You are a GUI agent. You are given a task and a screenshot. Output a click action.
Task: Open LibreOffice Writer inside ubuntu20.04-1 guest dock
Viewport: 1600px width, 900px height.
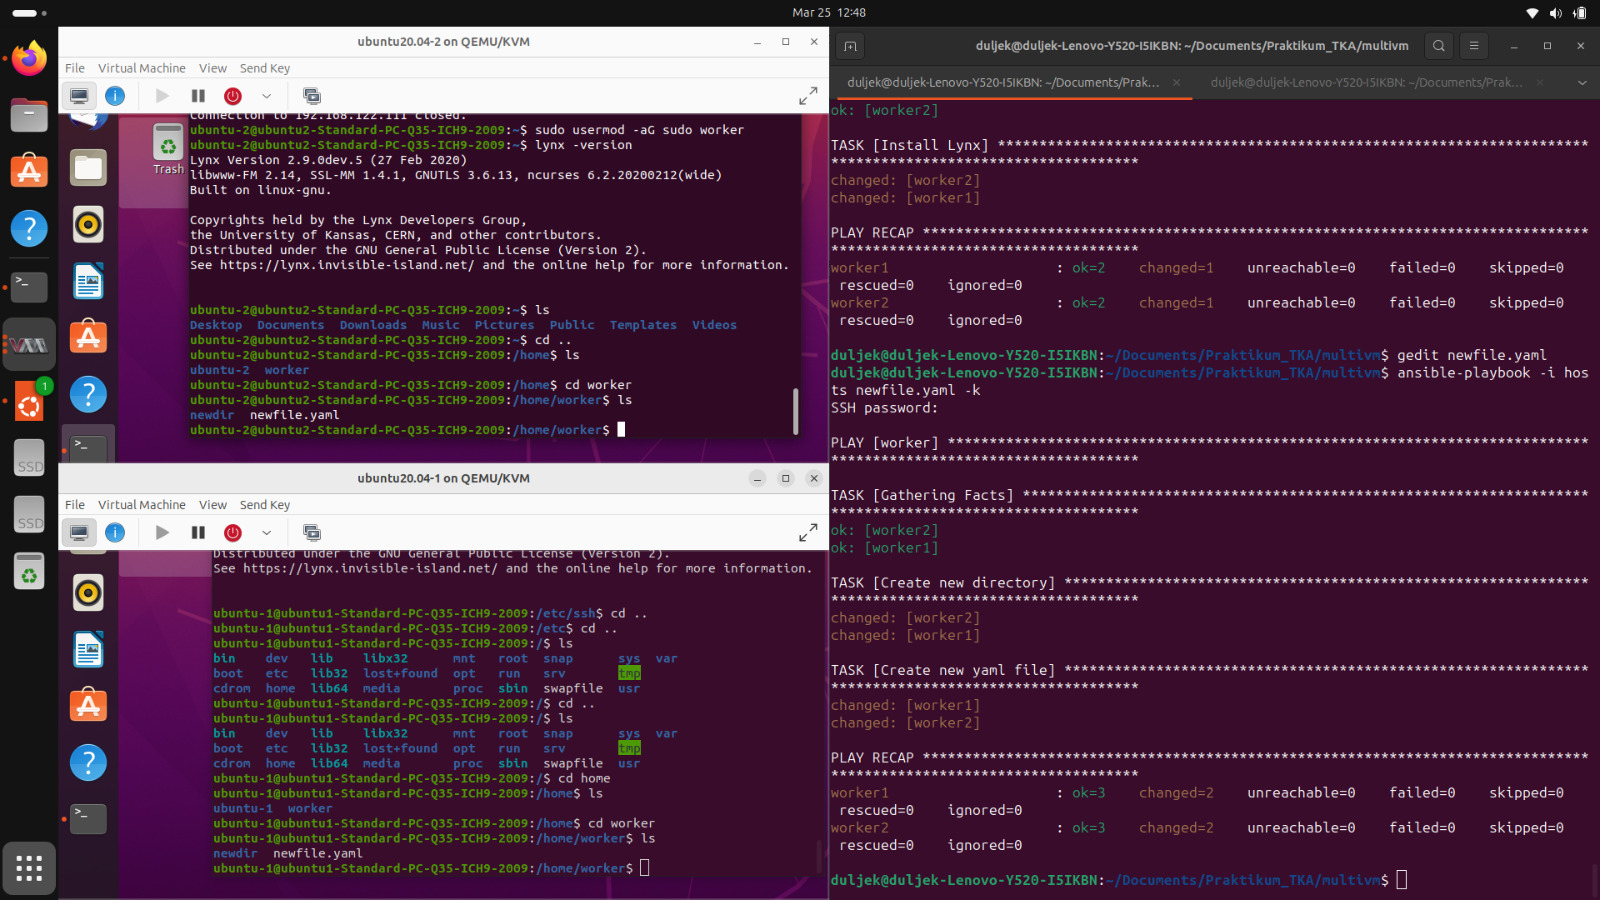pyautogui.click(x=88, y=650)
